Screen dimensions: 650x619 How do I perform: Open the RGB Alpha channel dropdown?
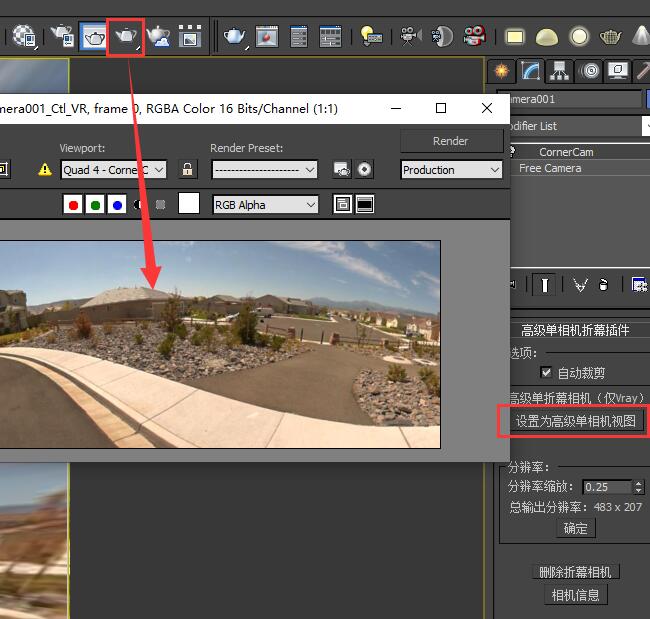pyautogui.click(x=265, y=205)
